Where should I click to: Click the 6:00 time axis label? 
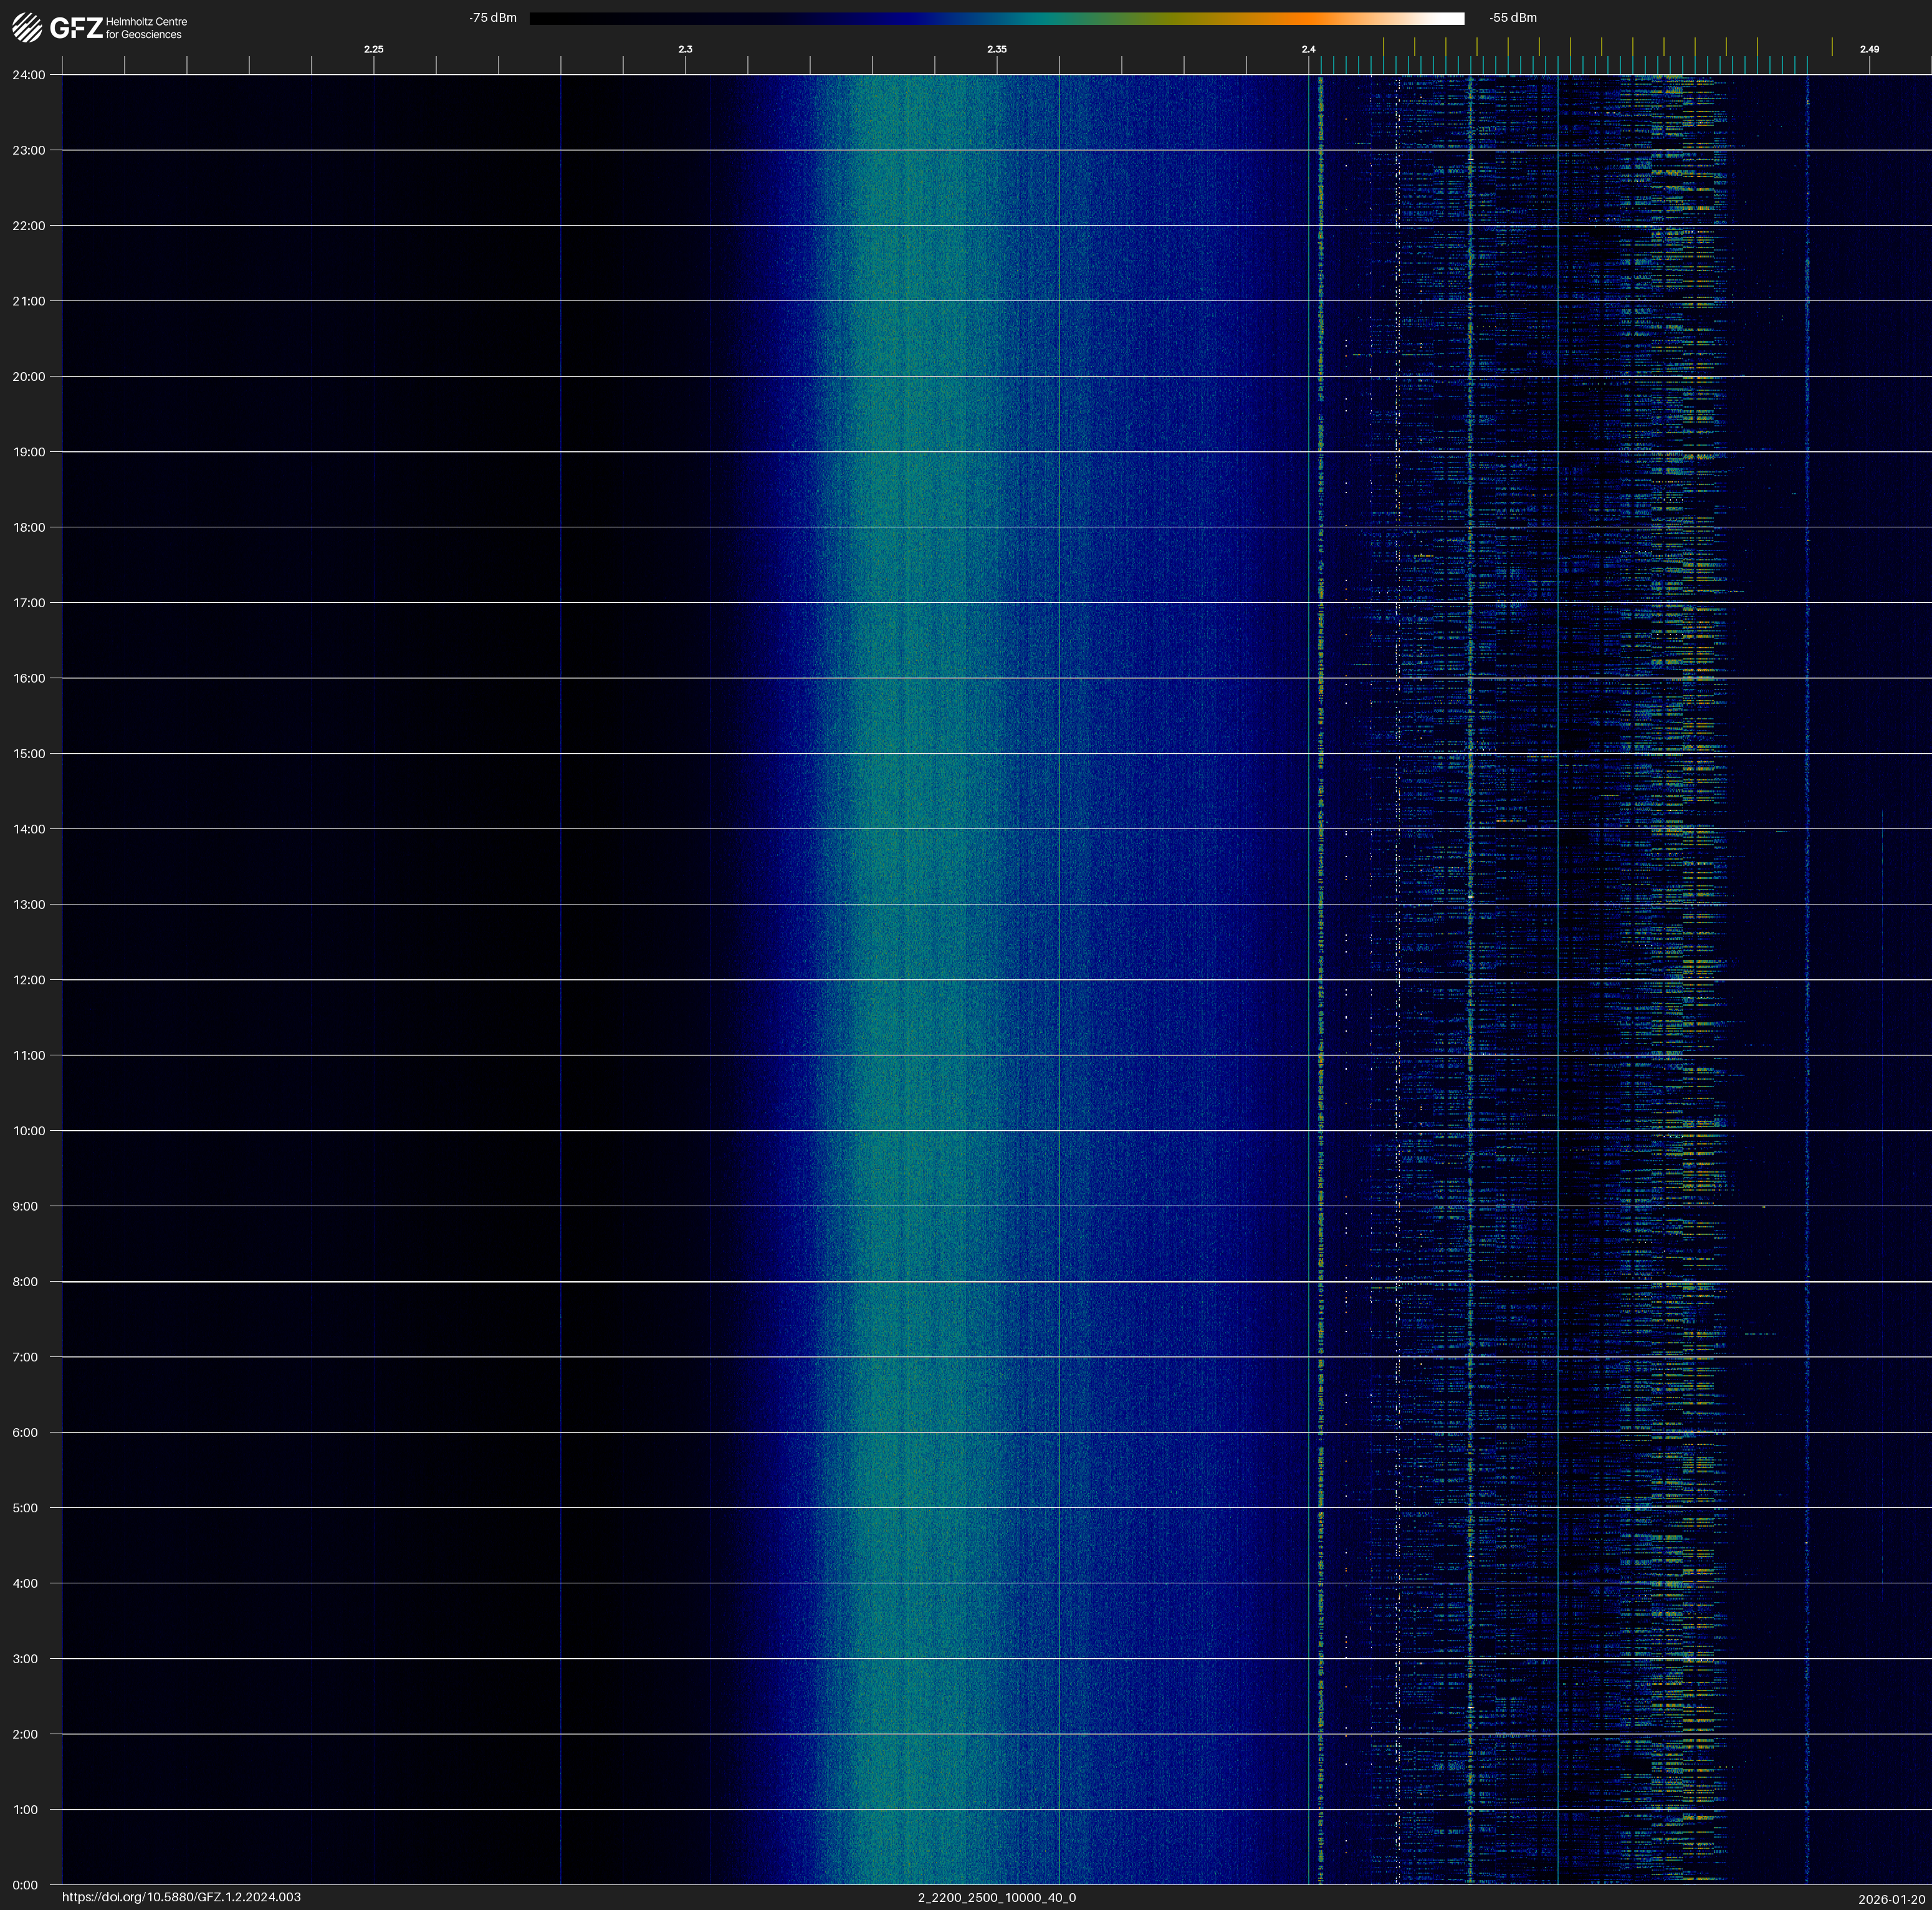pos(25,1433)
